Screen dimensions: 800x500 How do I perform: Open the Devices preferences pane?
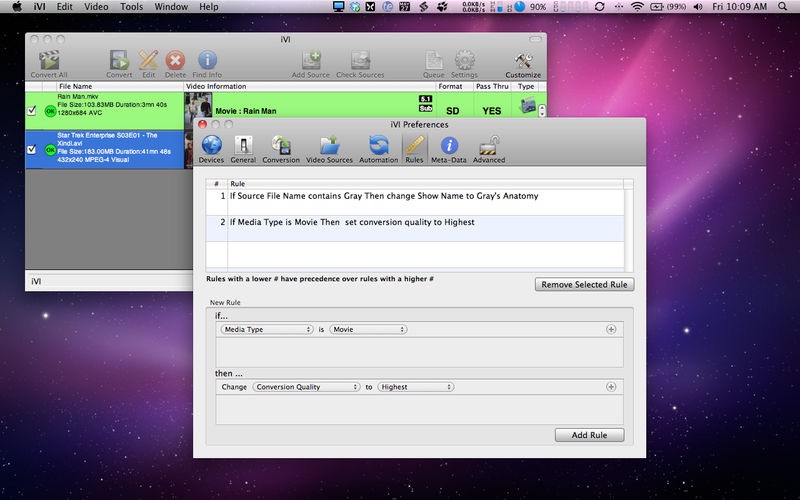[211, 149]
